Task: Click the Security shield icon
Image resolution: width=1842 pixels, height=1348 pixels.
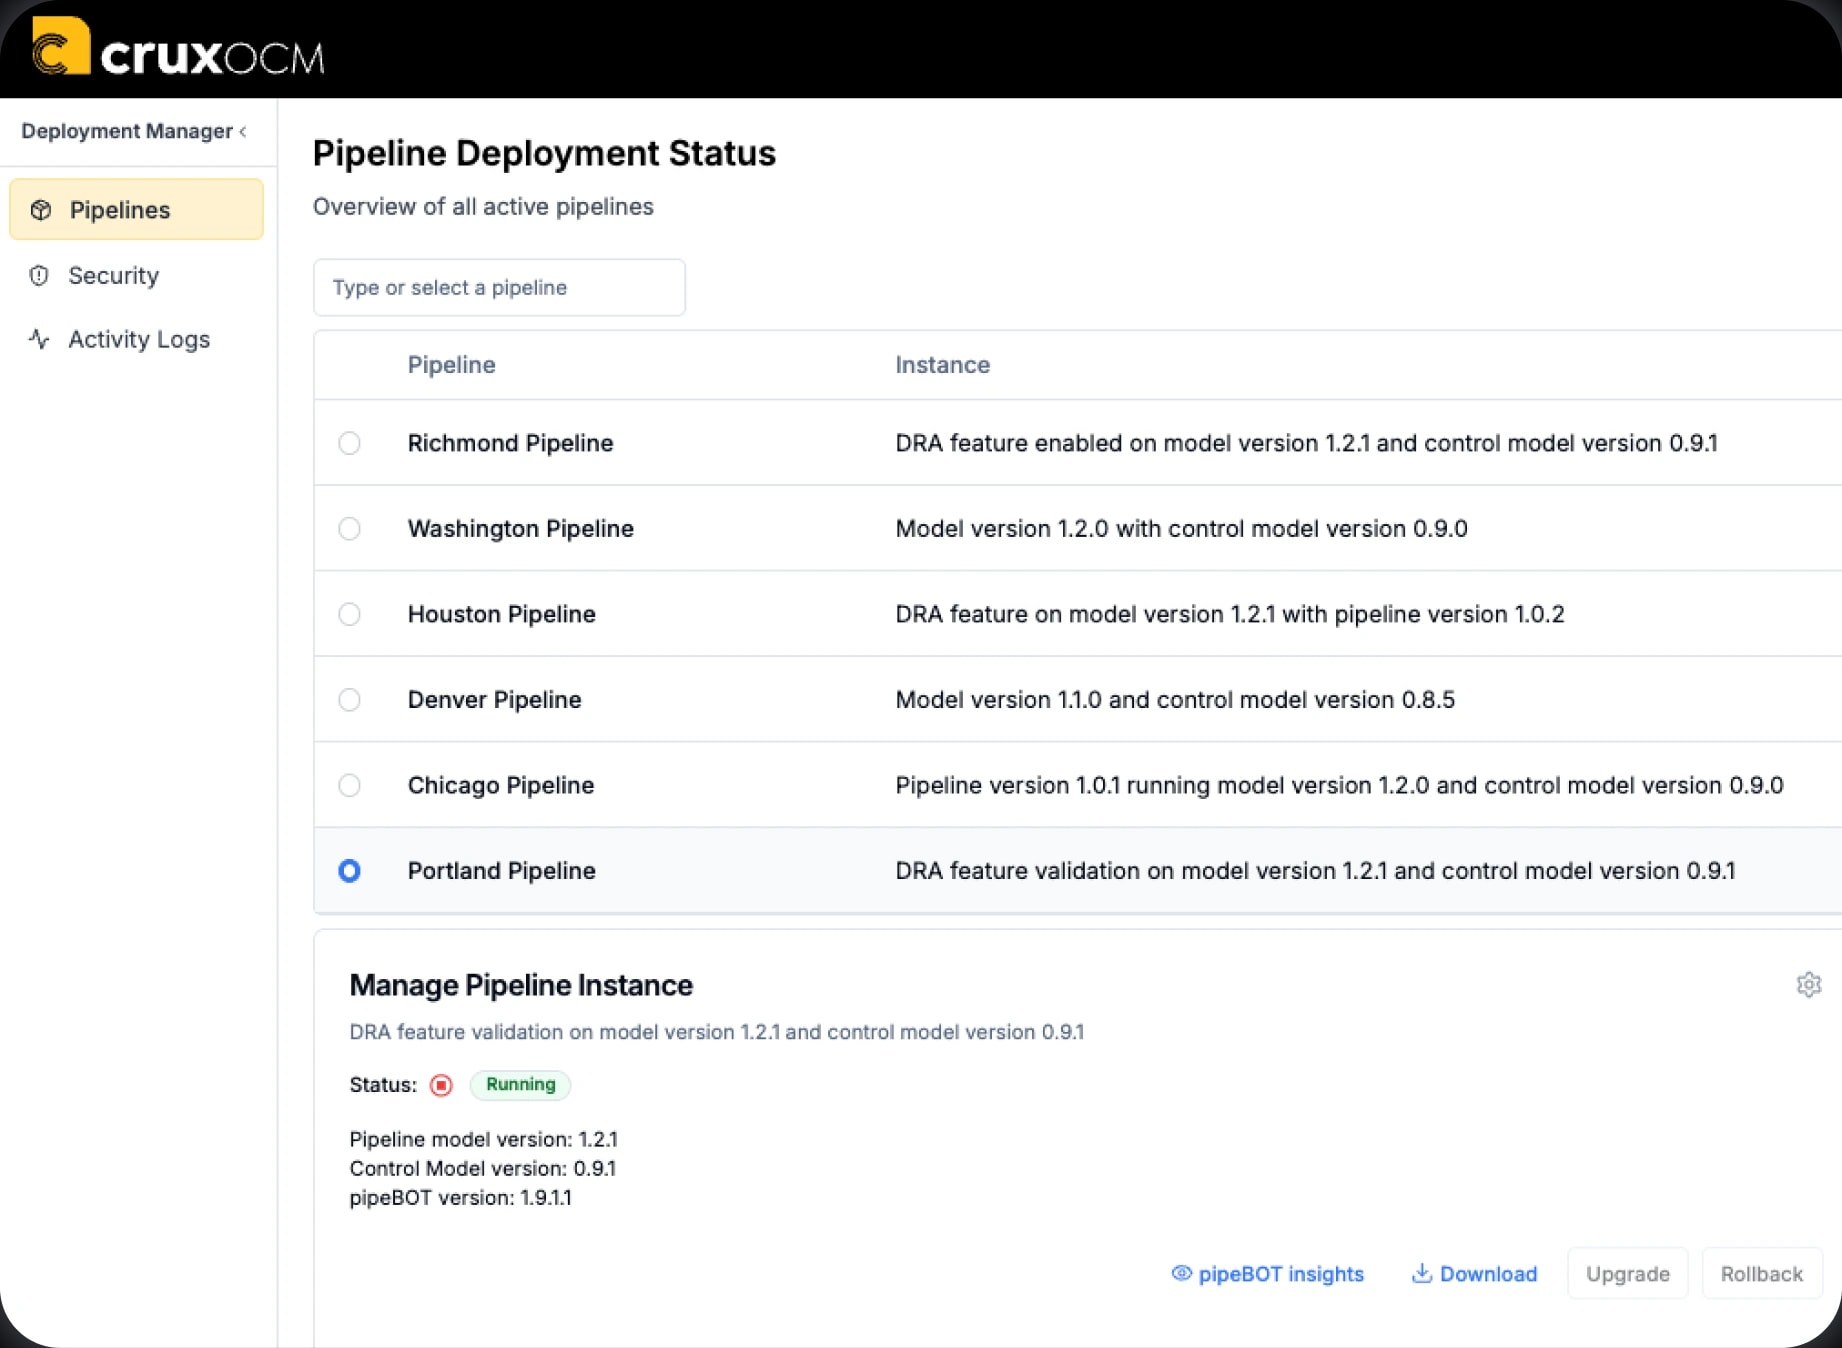Action: pyautogui.click(x=39, y=276)
